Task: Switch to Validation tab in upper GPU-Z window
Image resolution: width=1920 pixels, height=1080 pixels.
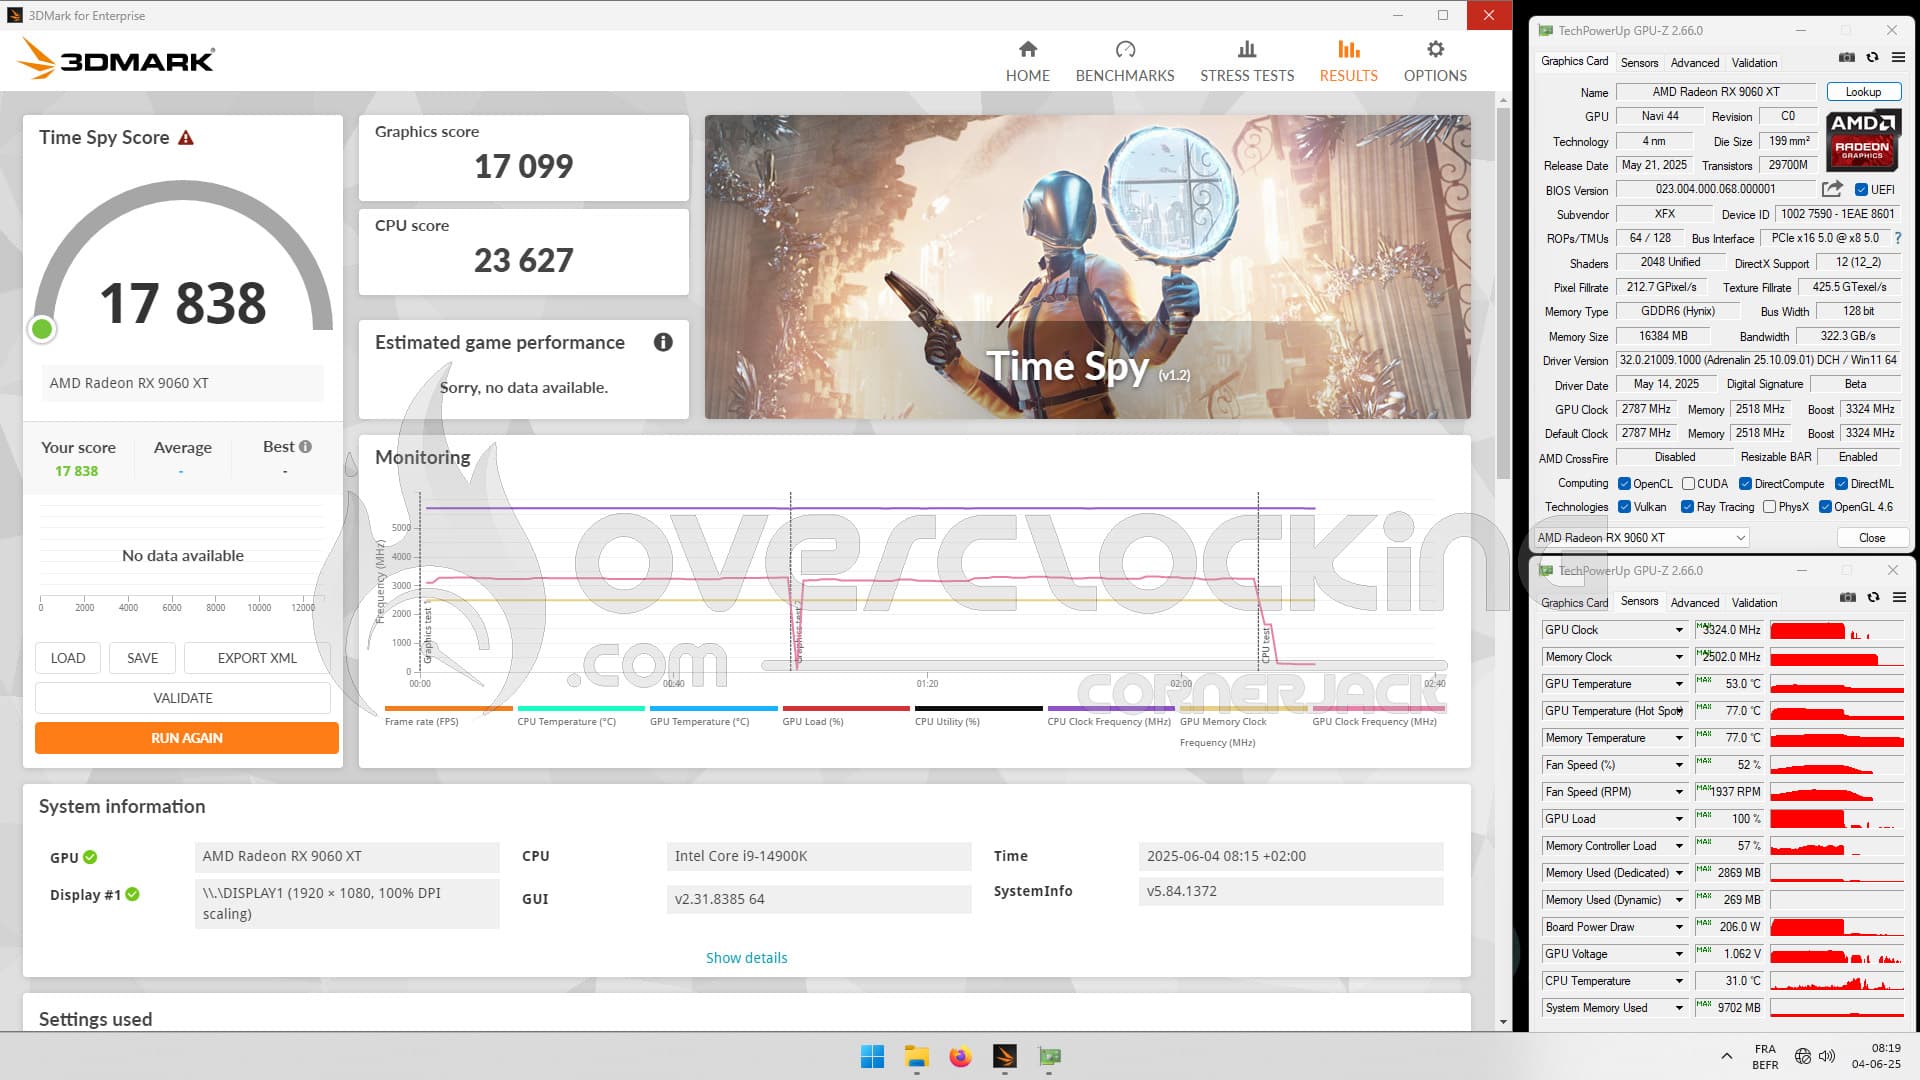Action: tap(1754, 62)
